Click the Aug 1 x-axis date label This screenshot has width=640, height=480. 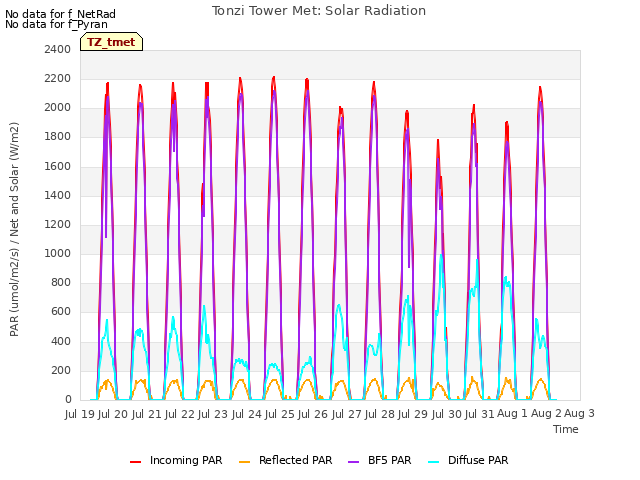[513, 413]
